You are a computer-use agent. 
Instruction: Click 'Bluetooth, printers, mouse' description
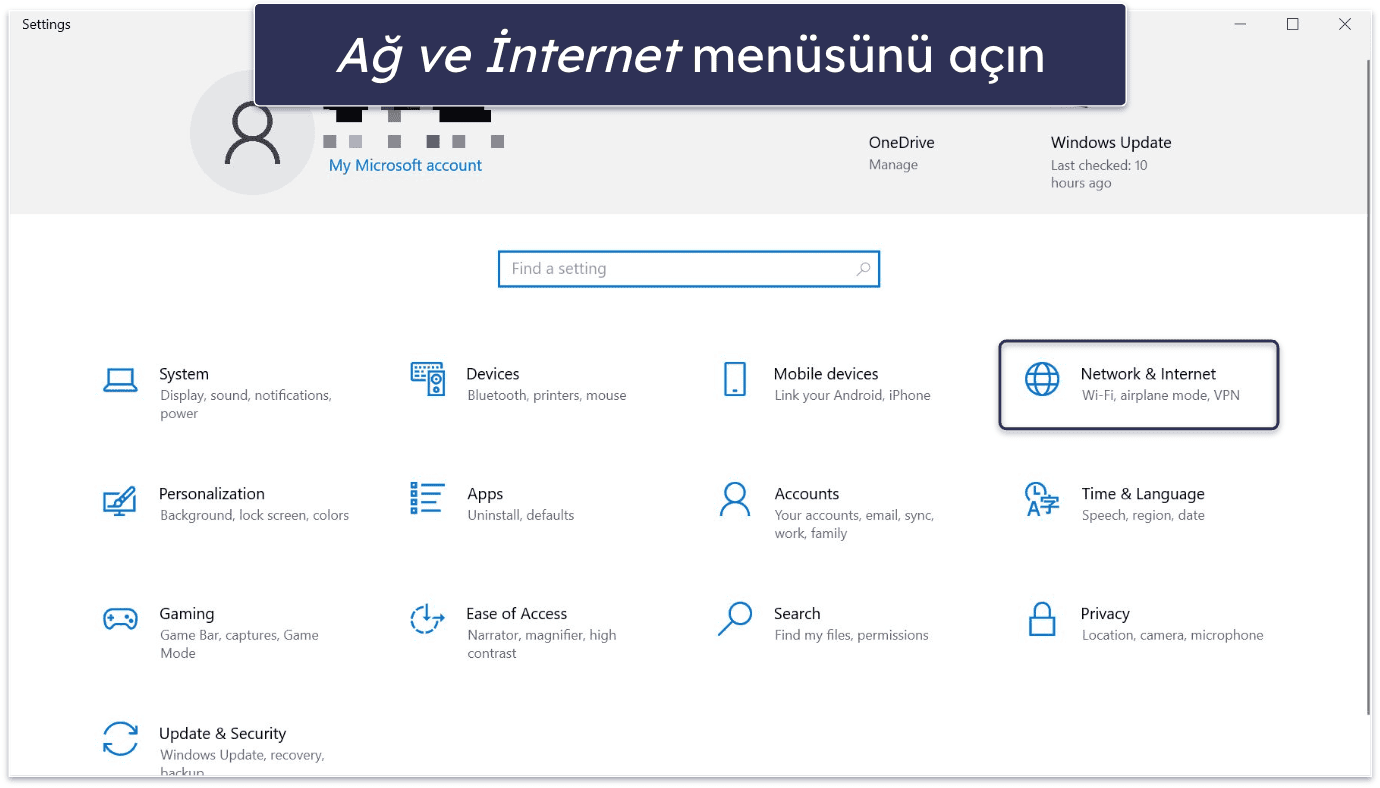click(547, 395)
